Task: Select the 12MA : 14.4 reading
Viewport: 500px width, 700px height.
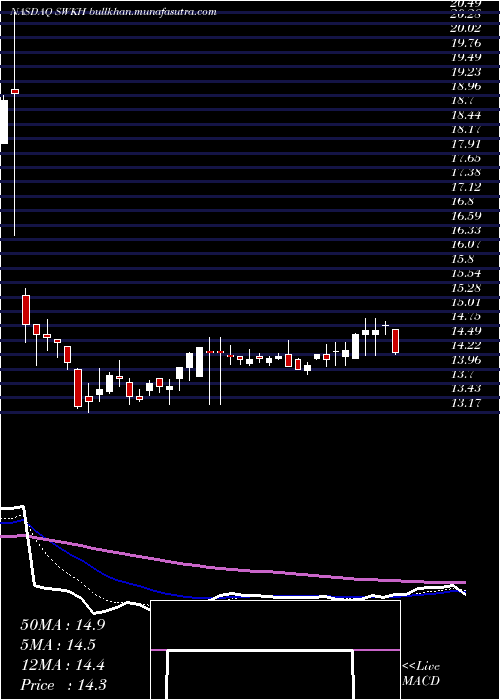Action: point(63,665)
